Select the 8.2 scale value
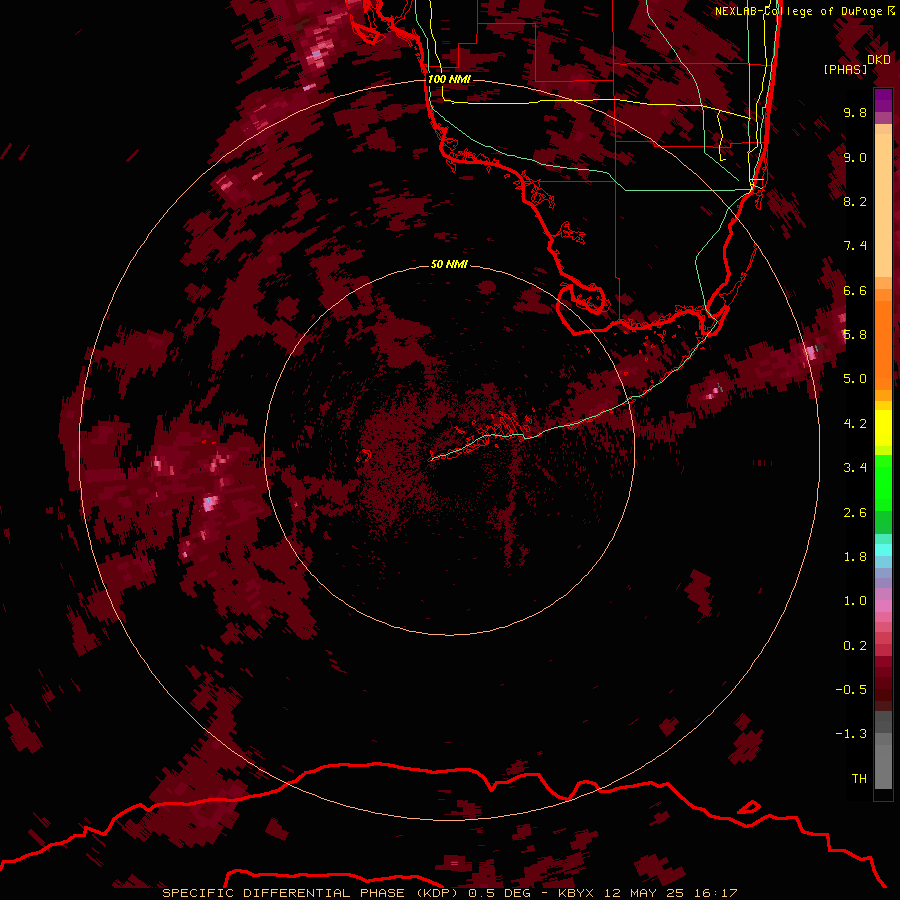The height and width of the screenshot is (900, 900). 855,201
